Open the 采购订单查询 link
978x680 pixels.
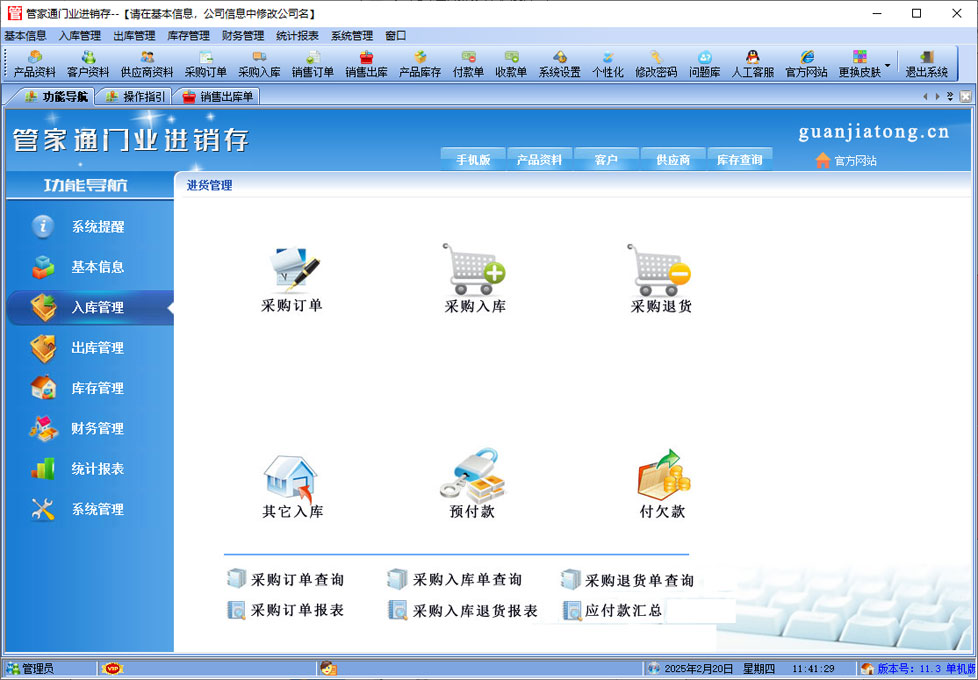pos(297,580)
